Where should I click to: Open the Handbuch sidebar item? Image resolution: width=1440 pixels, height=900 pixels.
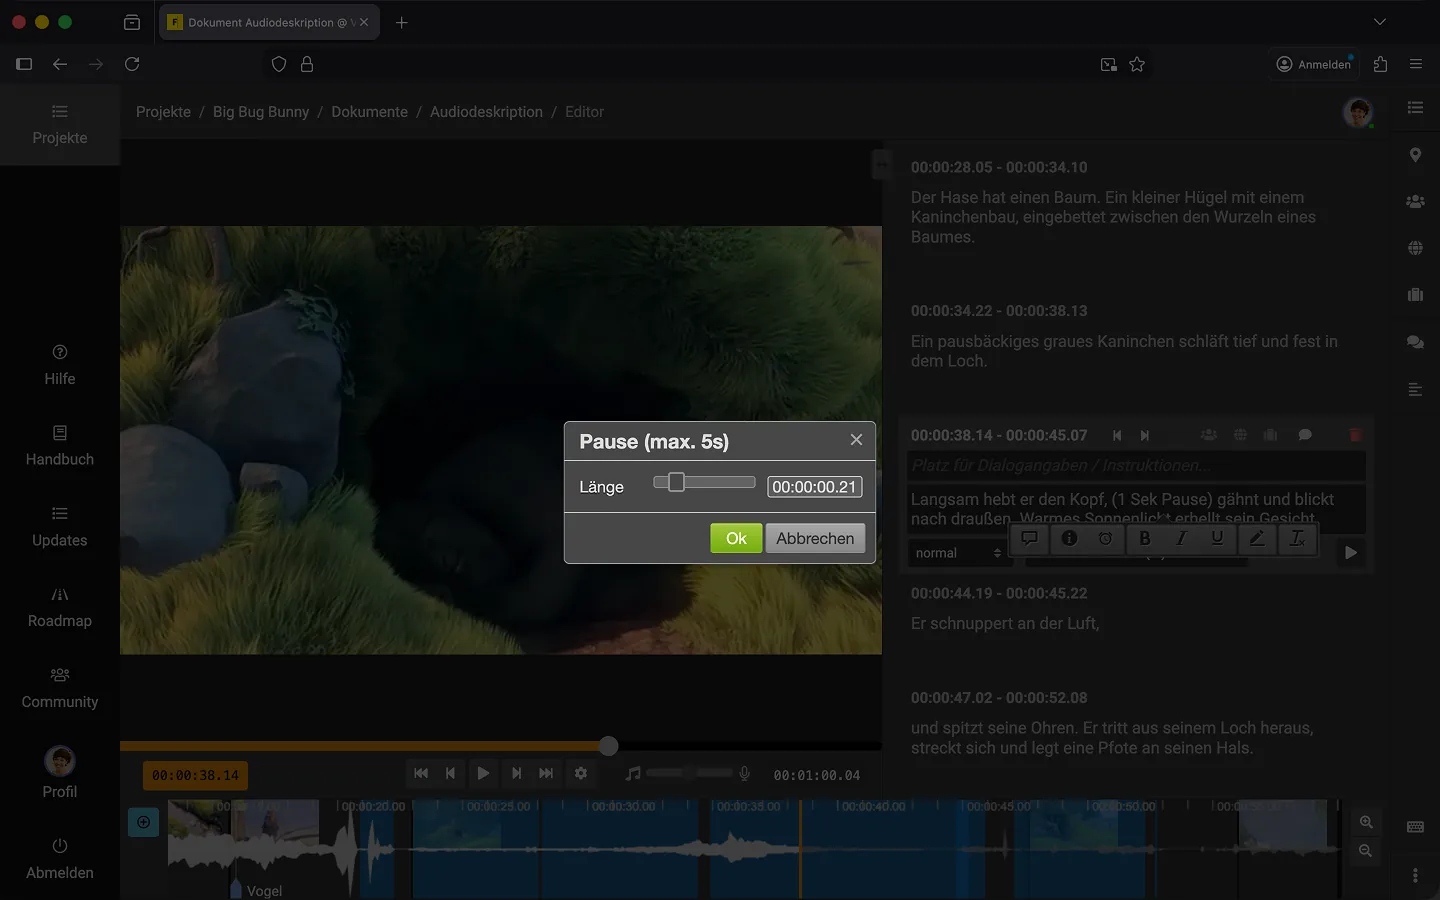(x=60, y=445)
